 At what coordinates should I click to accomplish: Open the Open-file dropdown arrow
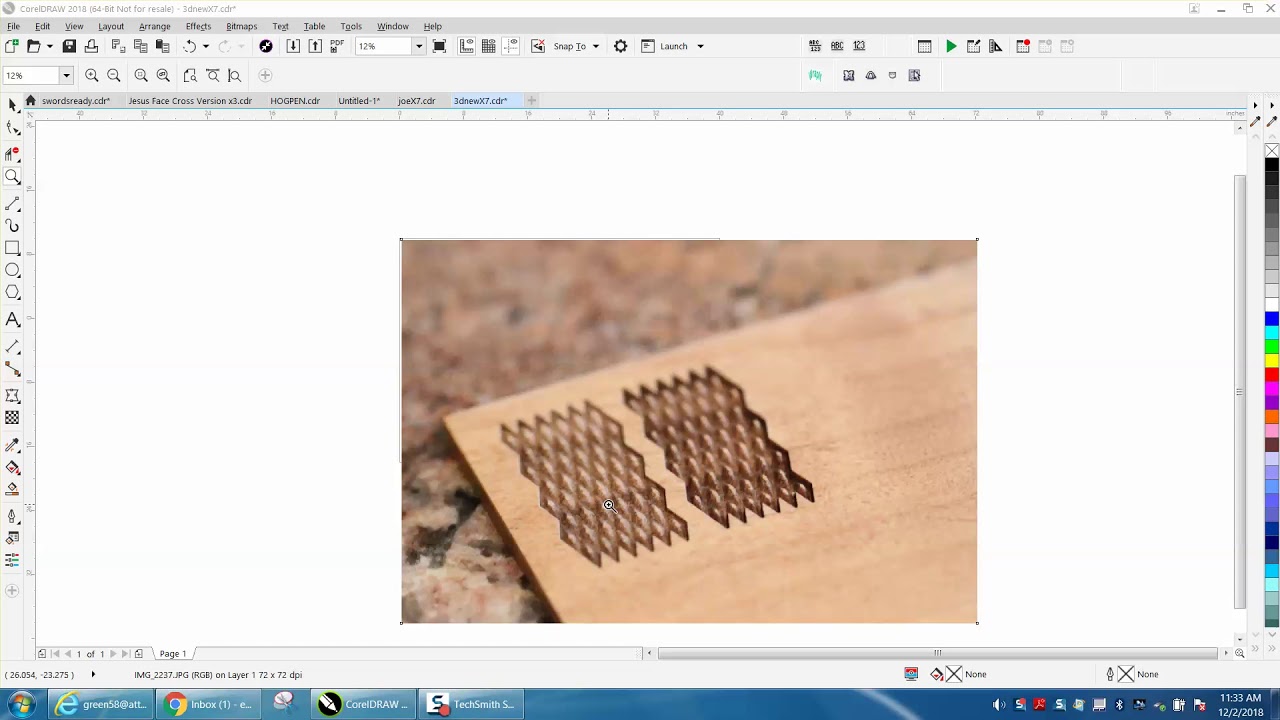[49, 46]
